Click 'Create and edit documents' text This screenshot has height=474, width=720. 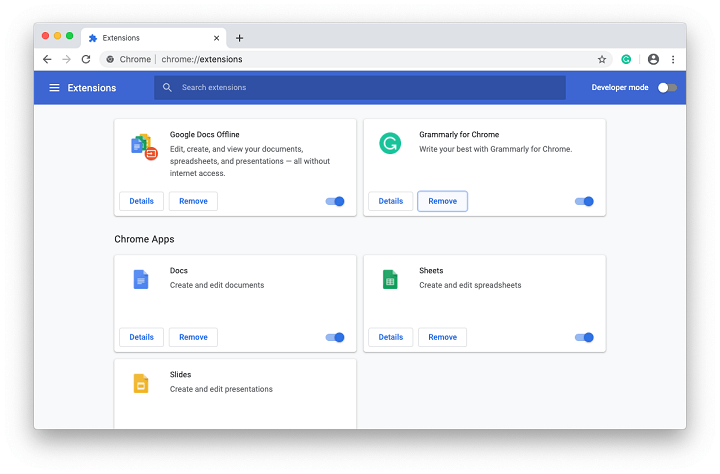[217, 285]
